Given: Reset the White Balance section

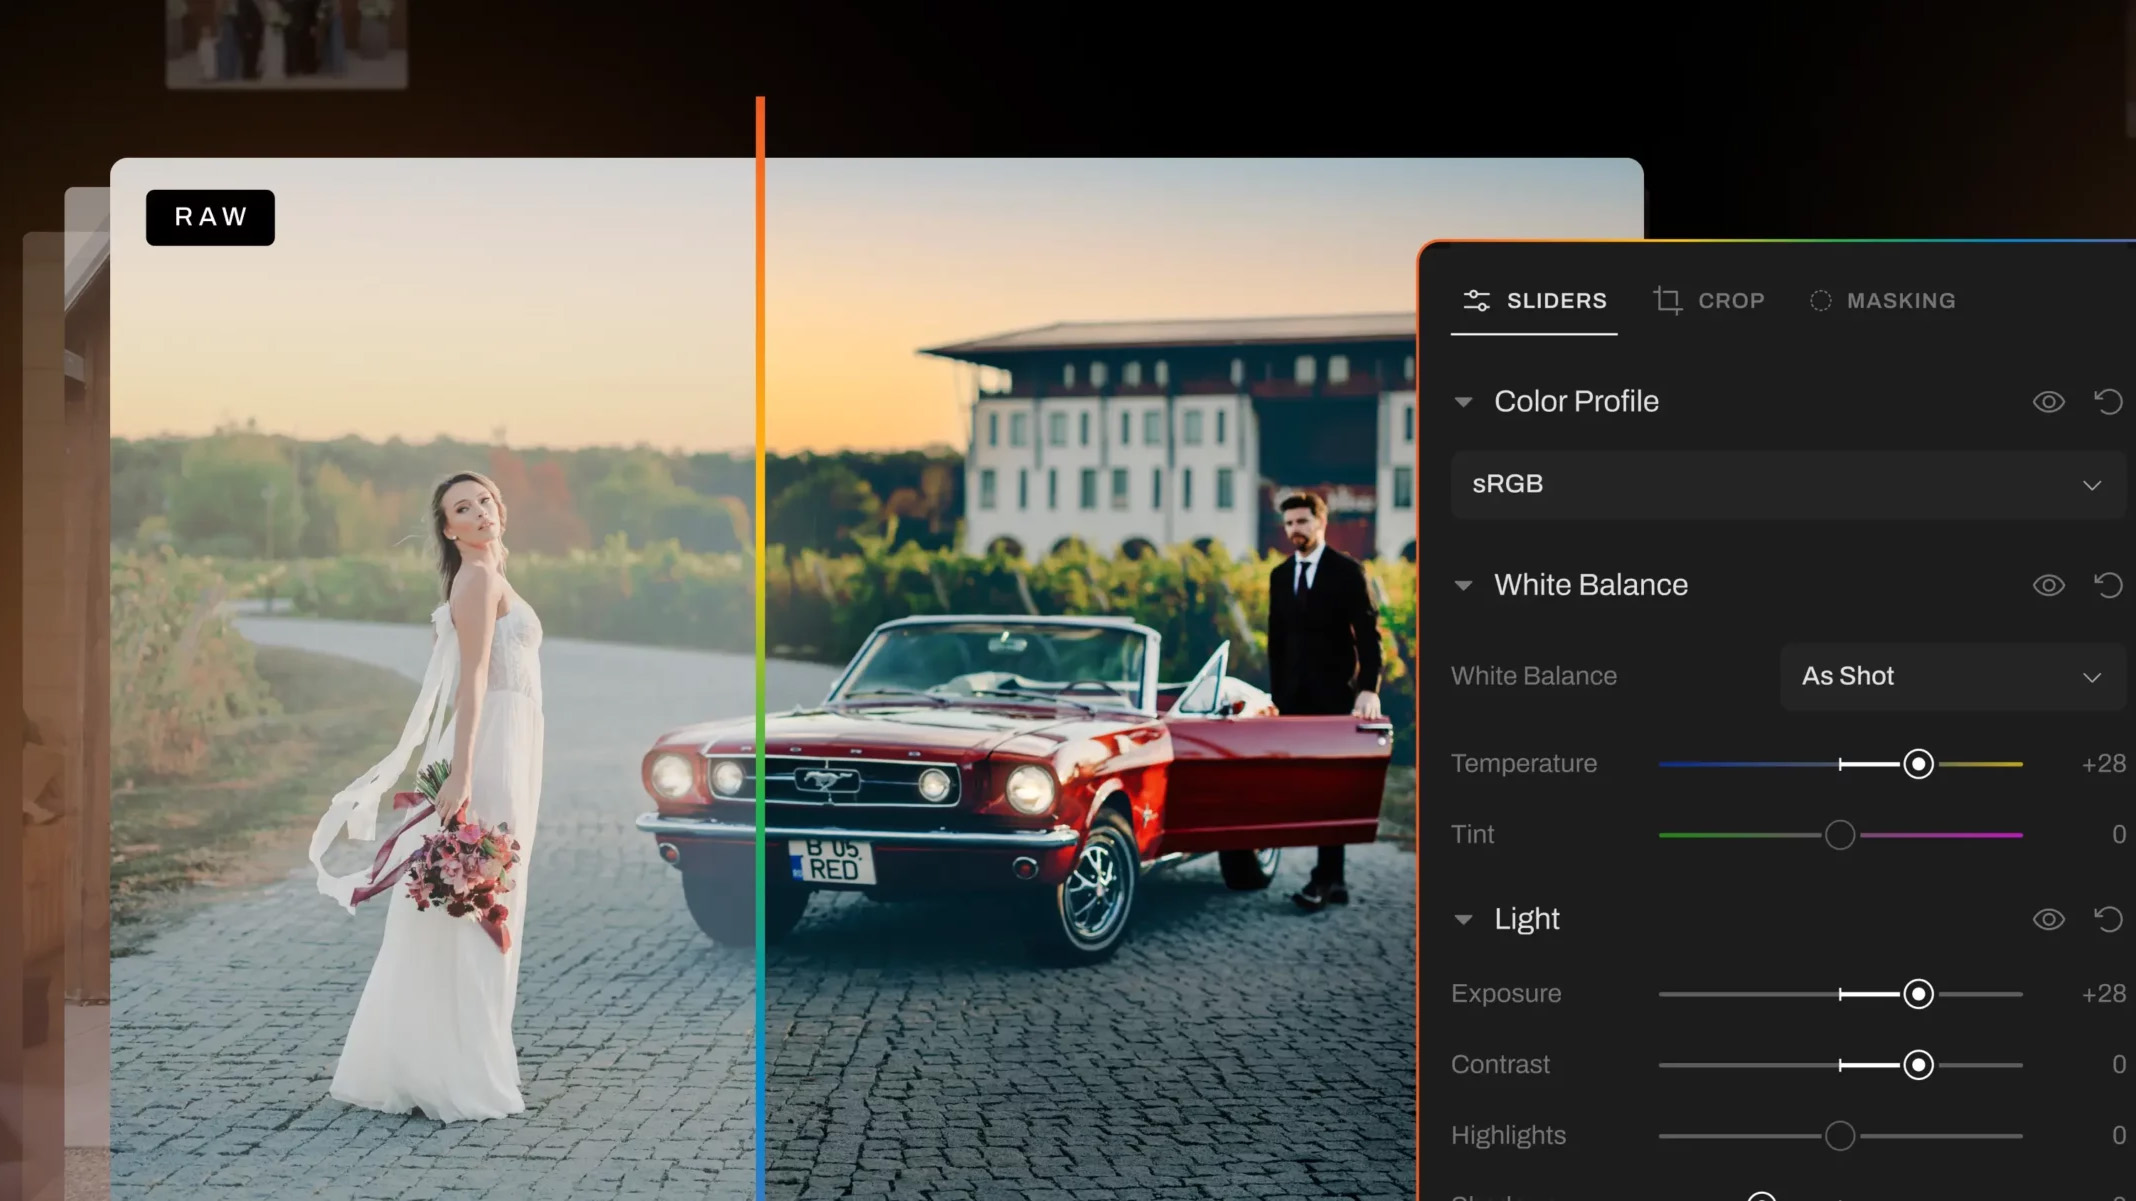Looking at the screenshot, I should click(x=2108, y=585).
